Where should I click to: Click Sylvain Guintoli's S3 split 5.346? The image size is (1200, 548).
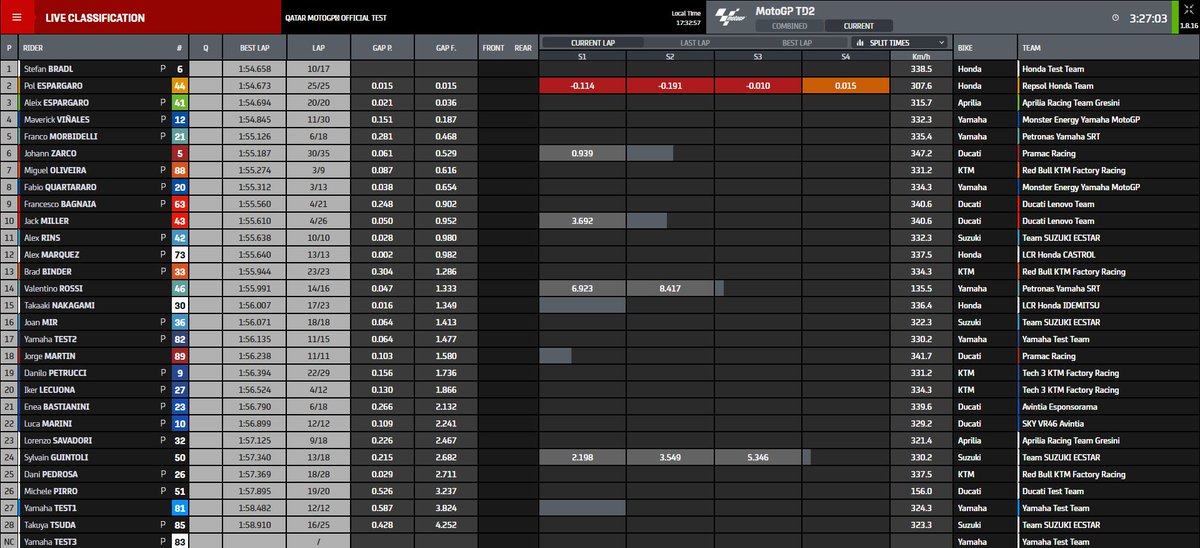point(757,457)
